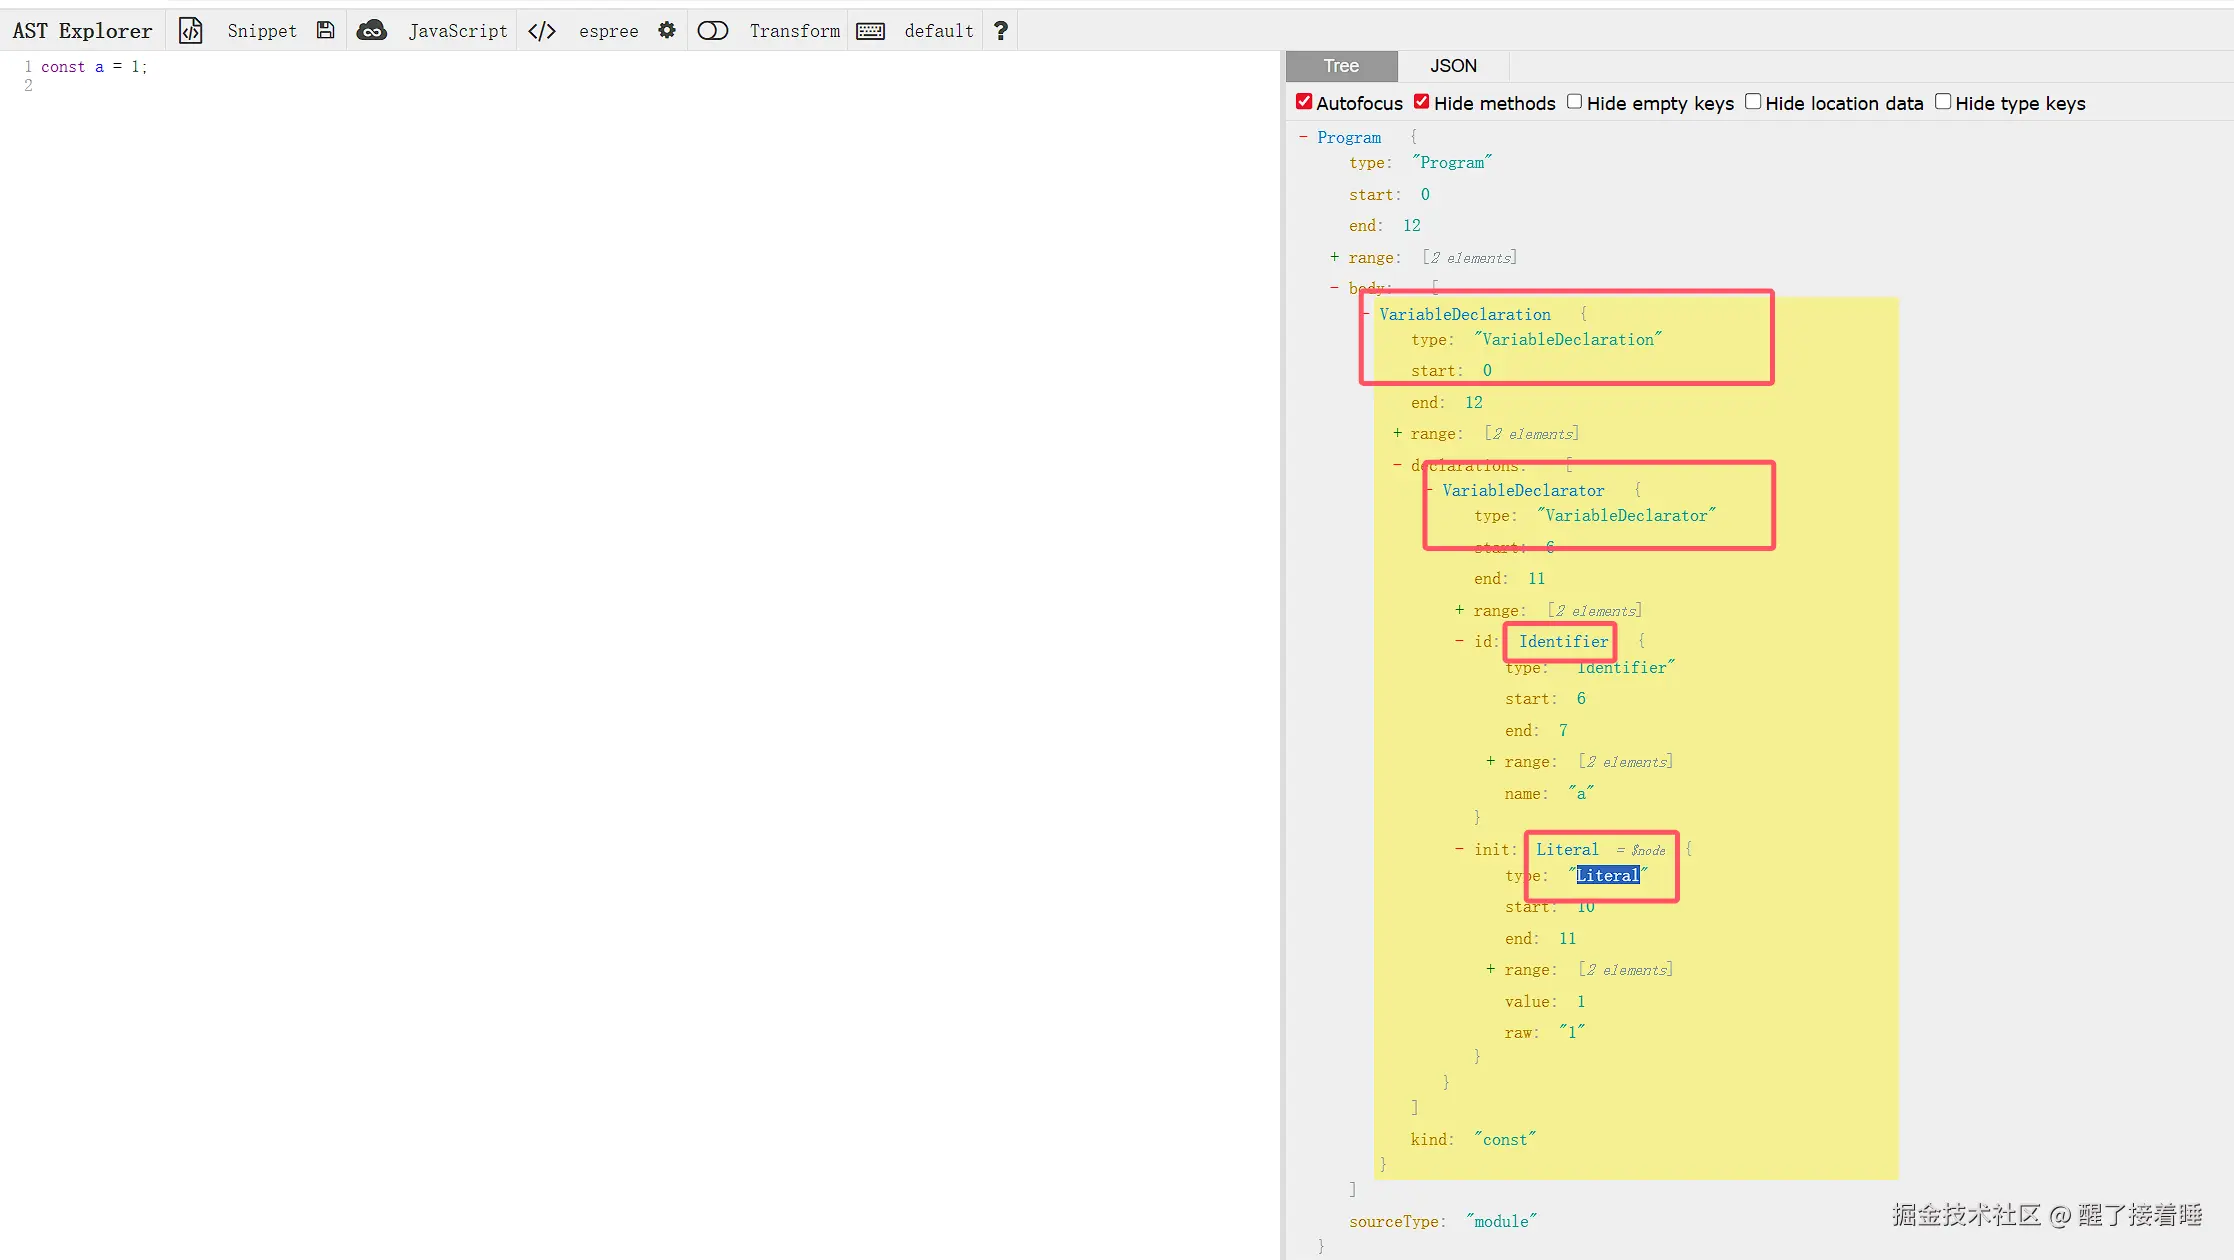Disable Hide methods checkbox
Screen dimensions: 2234x1260
click(1422, 102)
